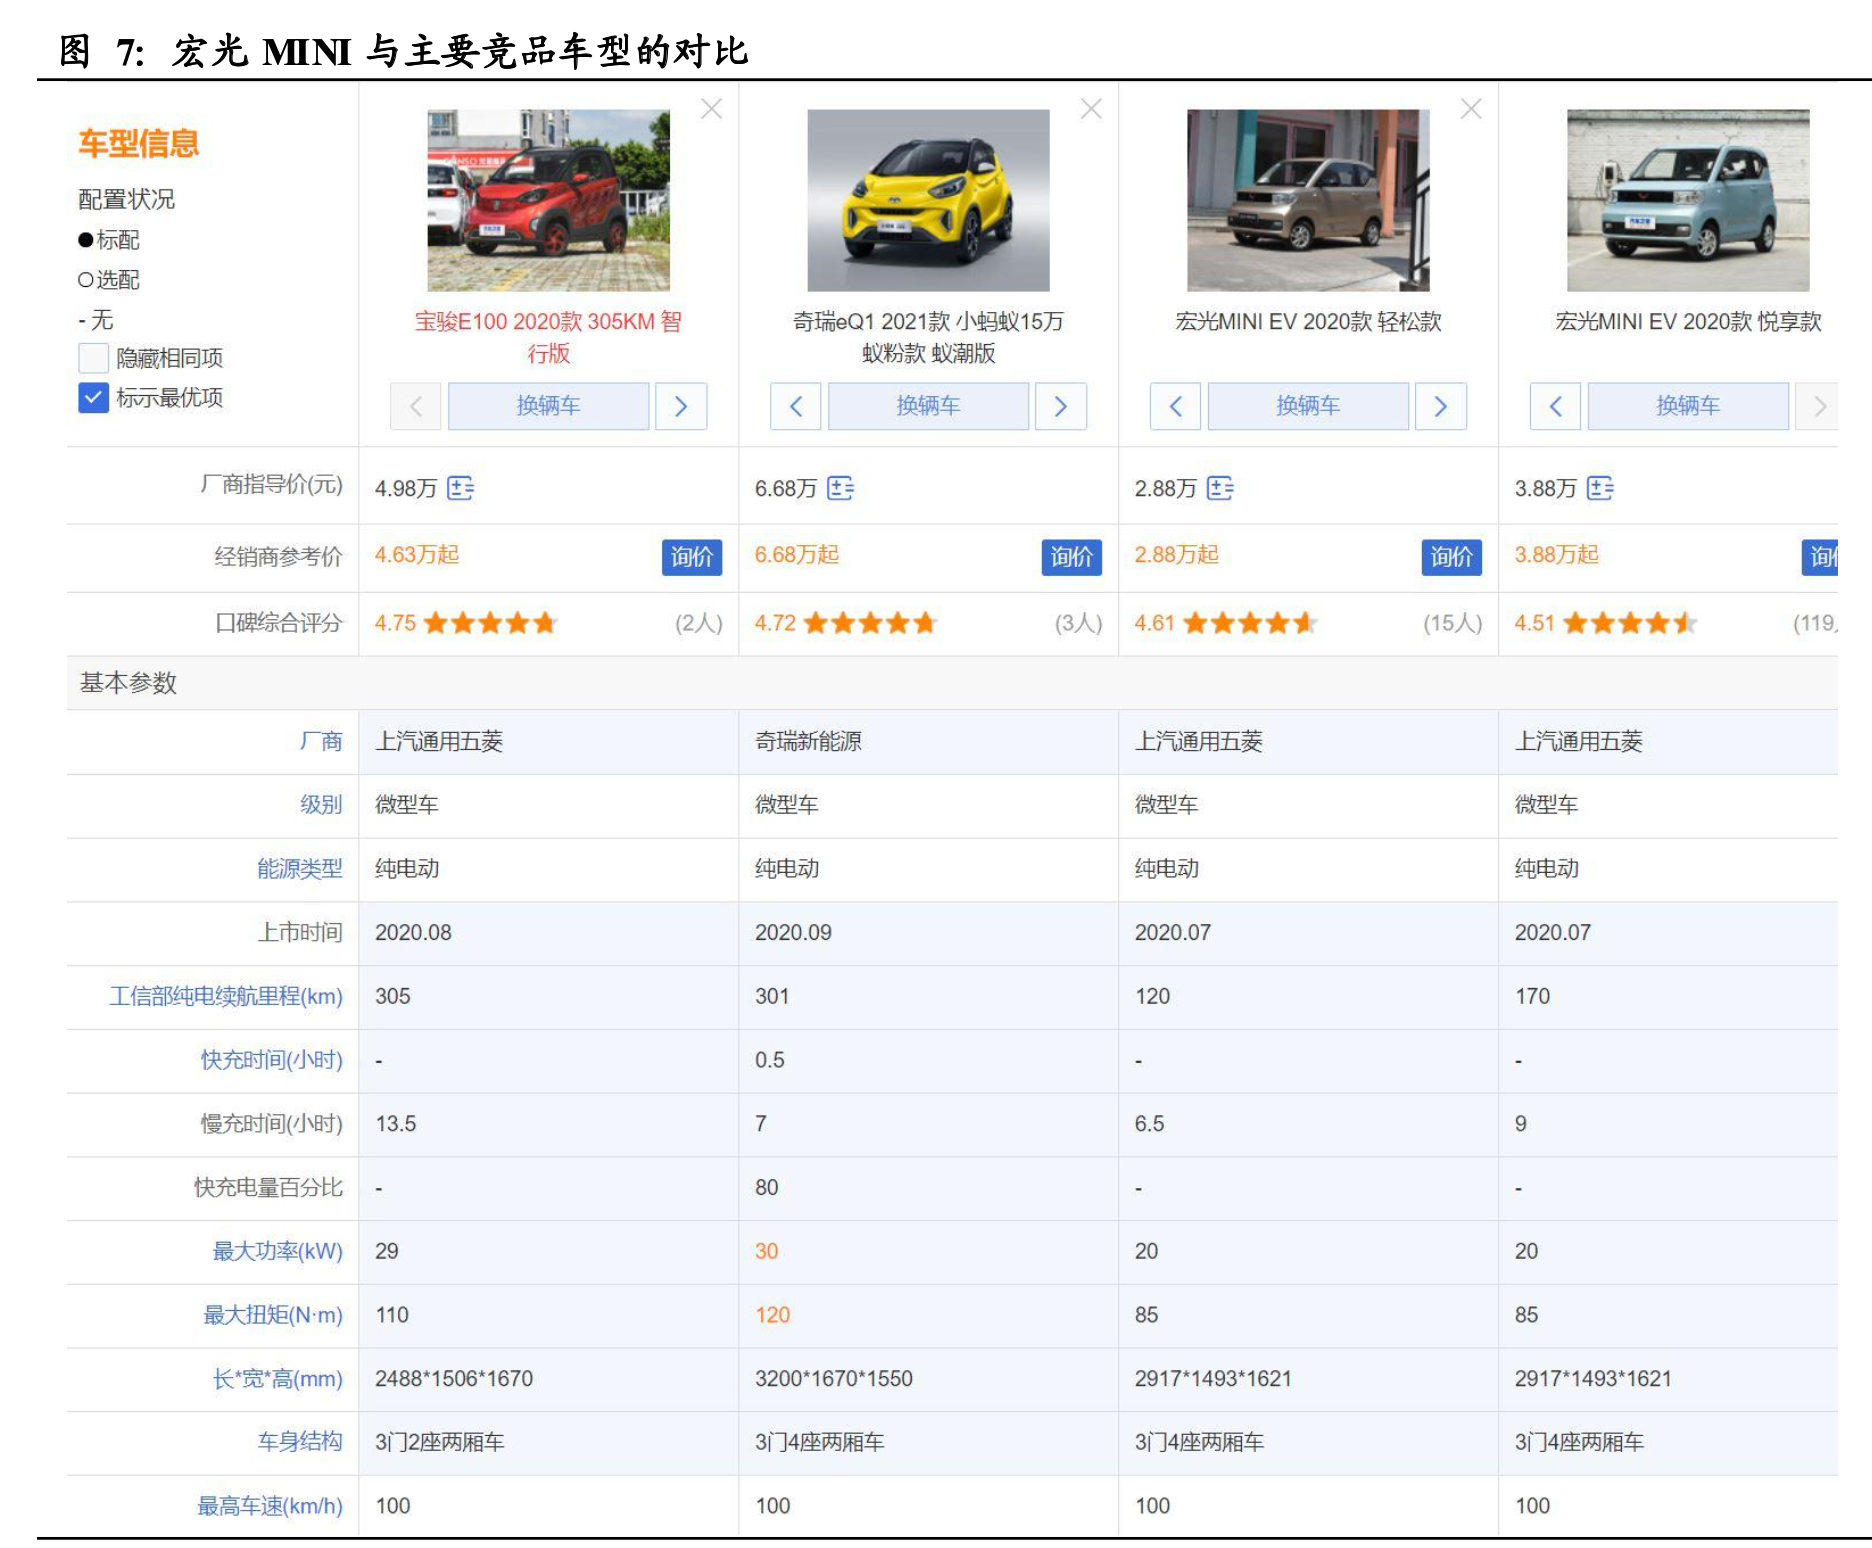Image resolution: width=1872 pixels, height=1548 pixels.
Task: Remove 宝骏E100 column via its X icon
Action: click(712, 109)
